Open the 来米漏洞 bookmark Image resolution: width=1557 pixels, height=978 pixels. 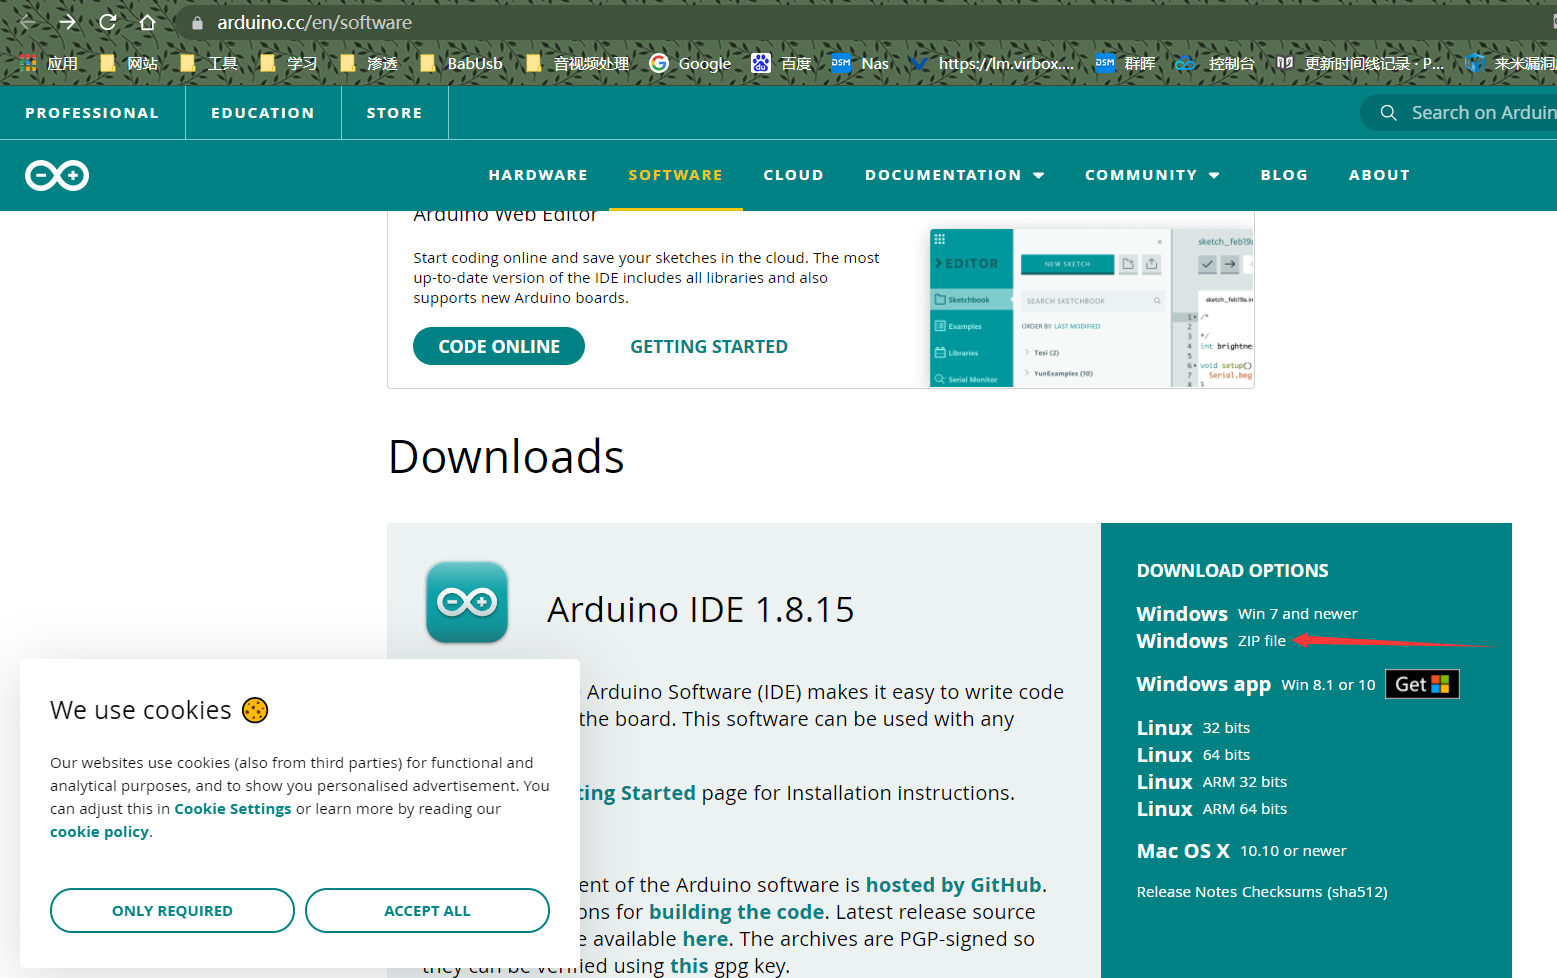[1510, 63]
